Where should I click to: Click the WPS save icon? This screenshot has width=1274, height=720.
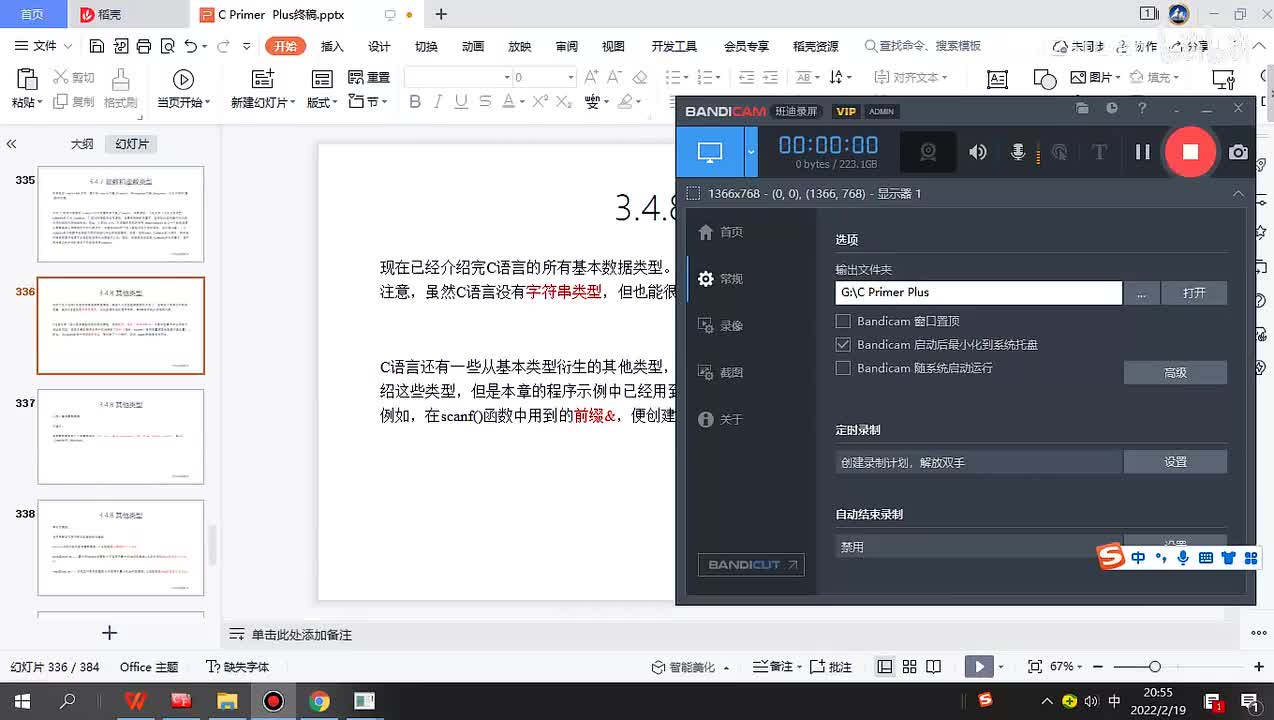pyautogui.click(x=97, y=46)
